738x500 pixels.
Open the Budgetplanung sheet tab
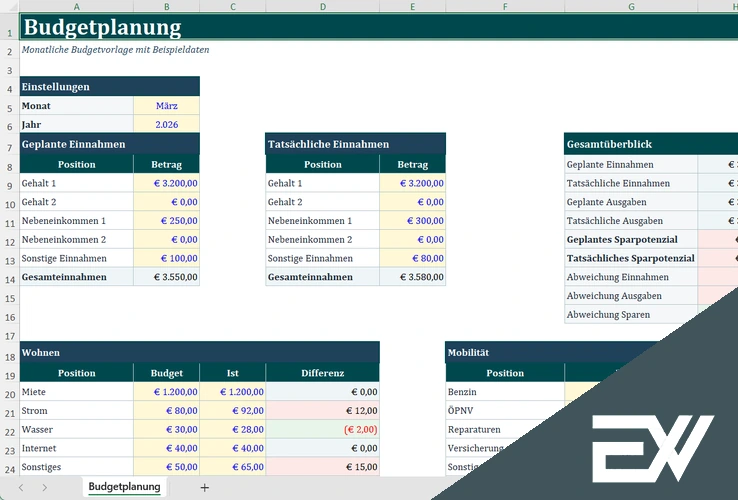tap(124, 487)
